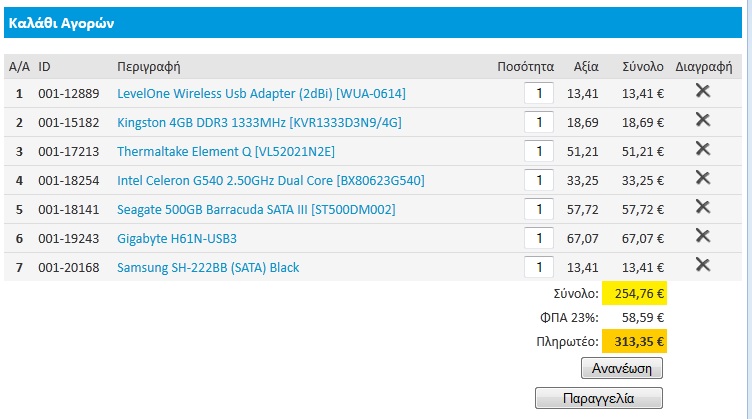This screenshot has width=752, height=419.
Task: Focus quantity field for Thermaltake Element Q
Action: point(539,151)
